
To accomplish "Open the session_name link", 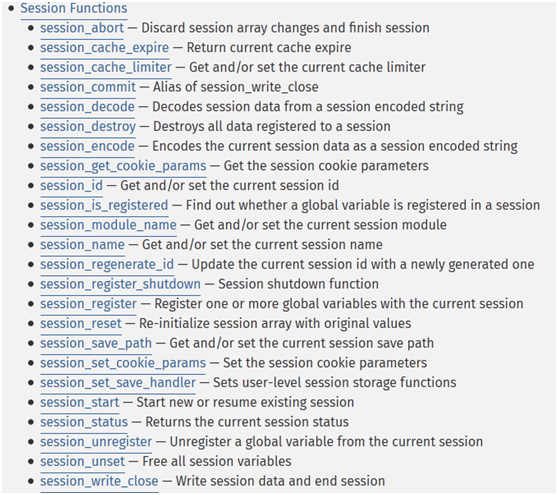I will click(83, 245).
